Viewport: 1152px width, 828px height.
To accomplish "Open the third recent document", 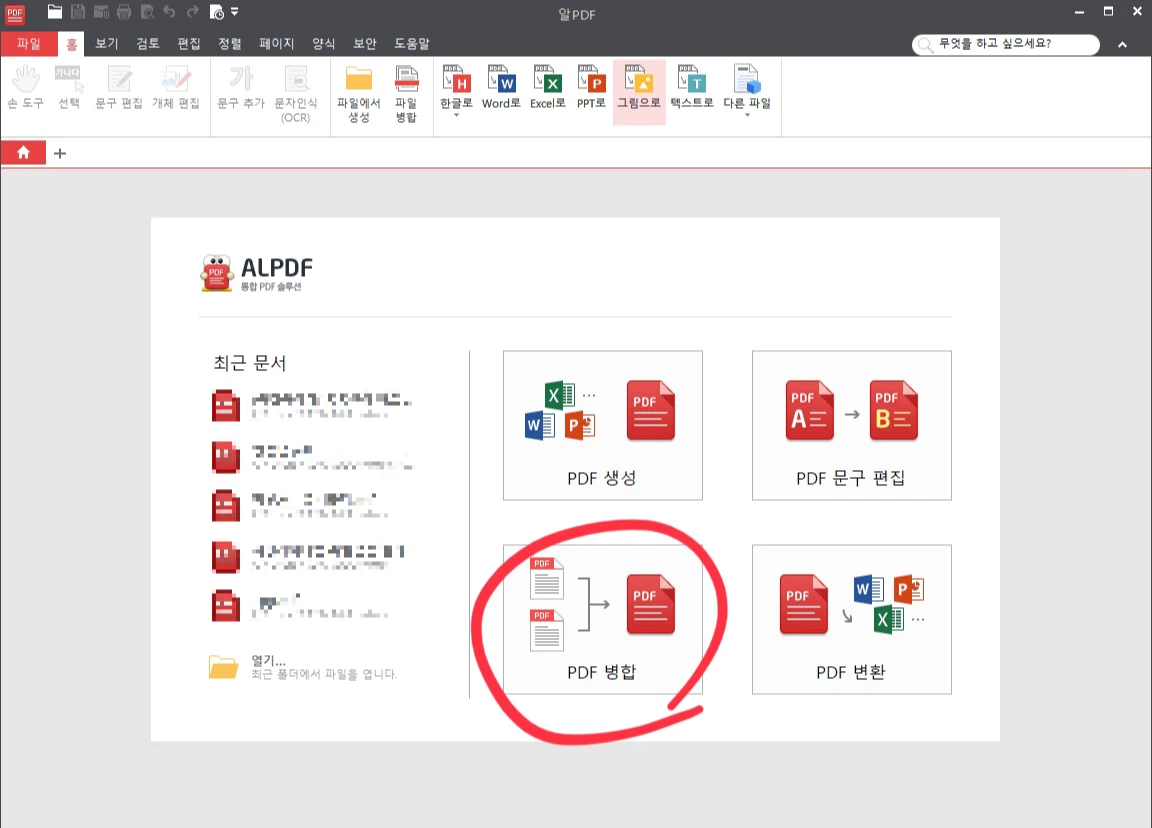I will pos(301,505).
